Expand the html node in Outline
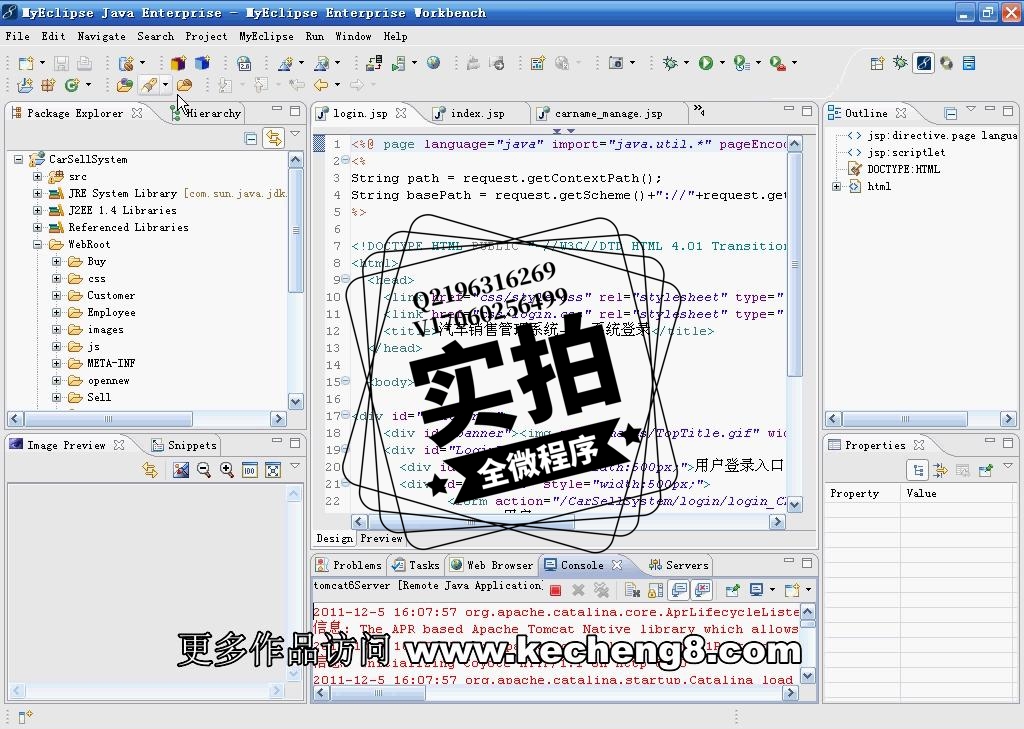The image size is (1024, 729). pos(836,186)
